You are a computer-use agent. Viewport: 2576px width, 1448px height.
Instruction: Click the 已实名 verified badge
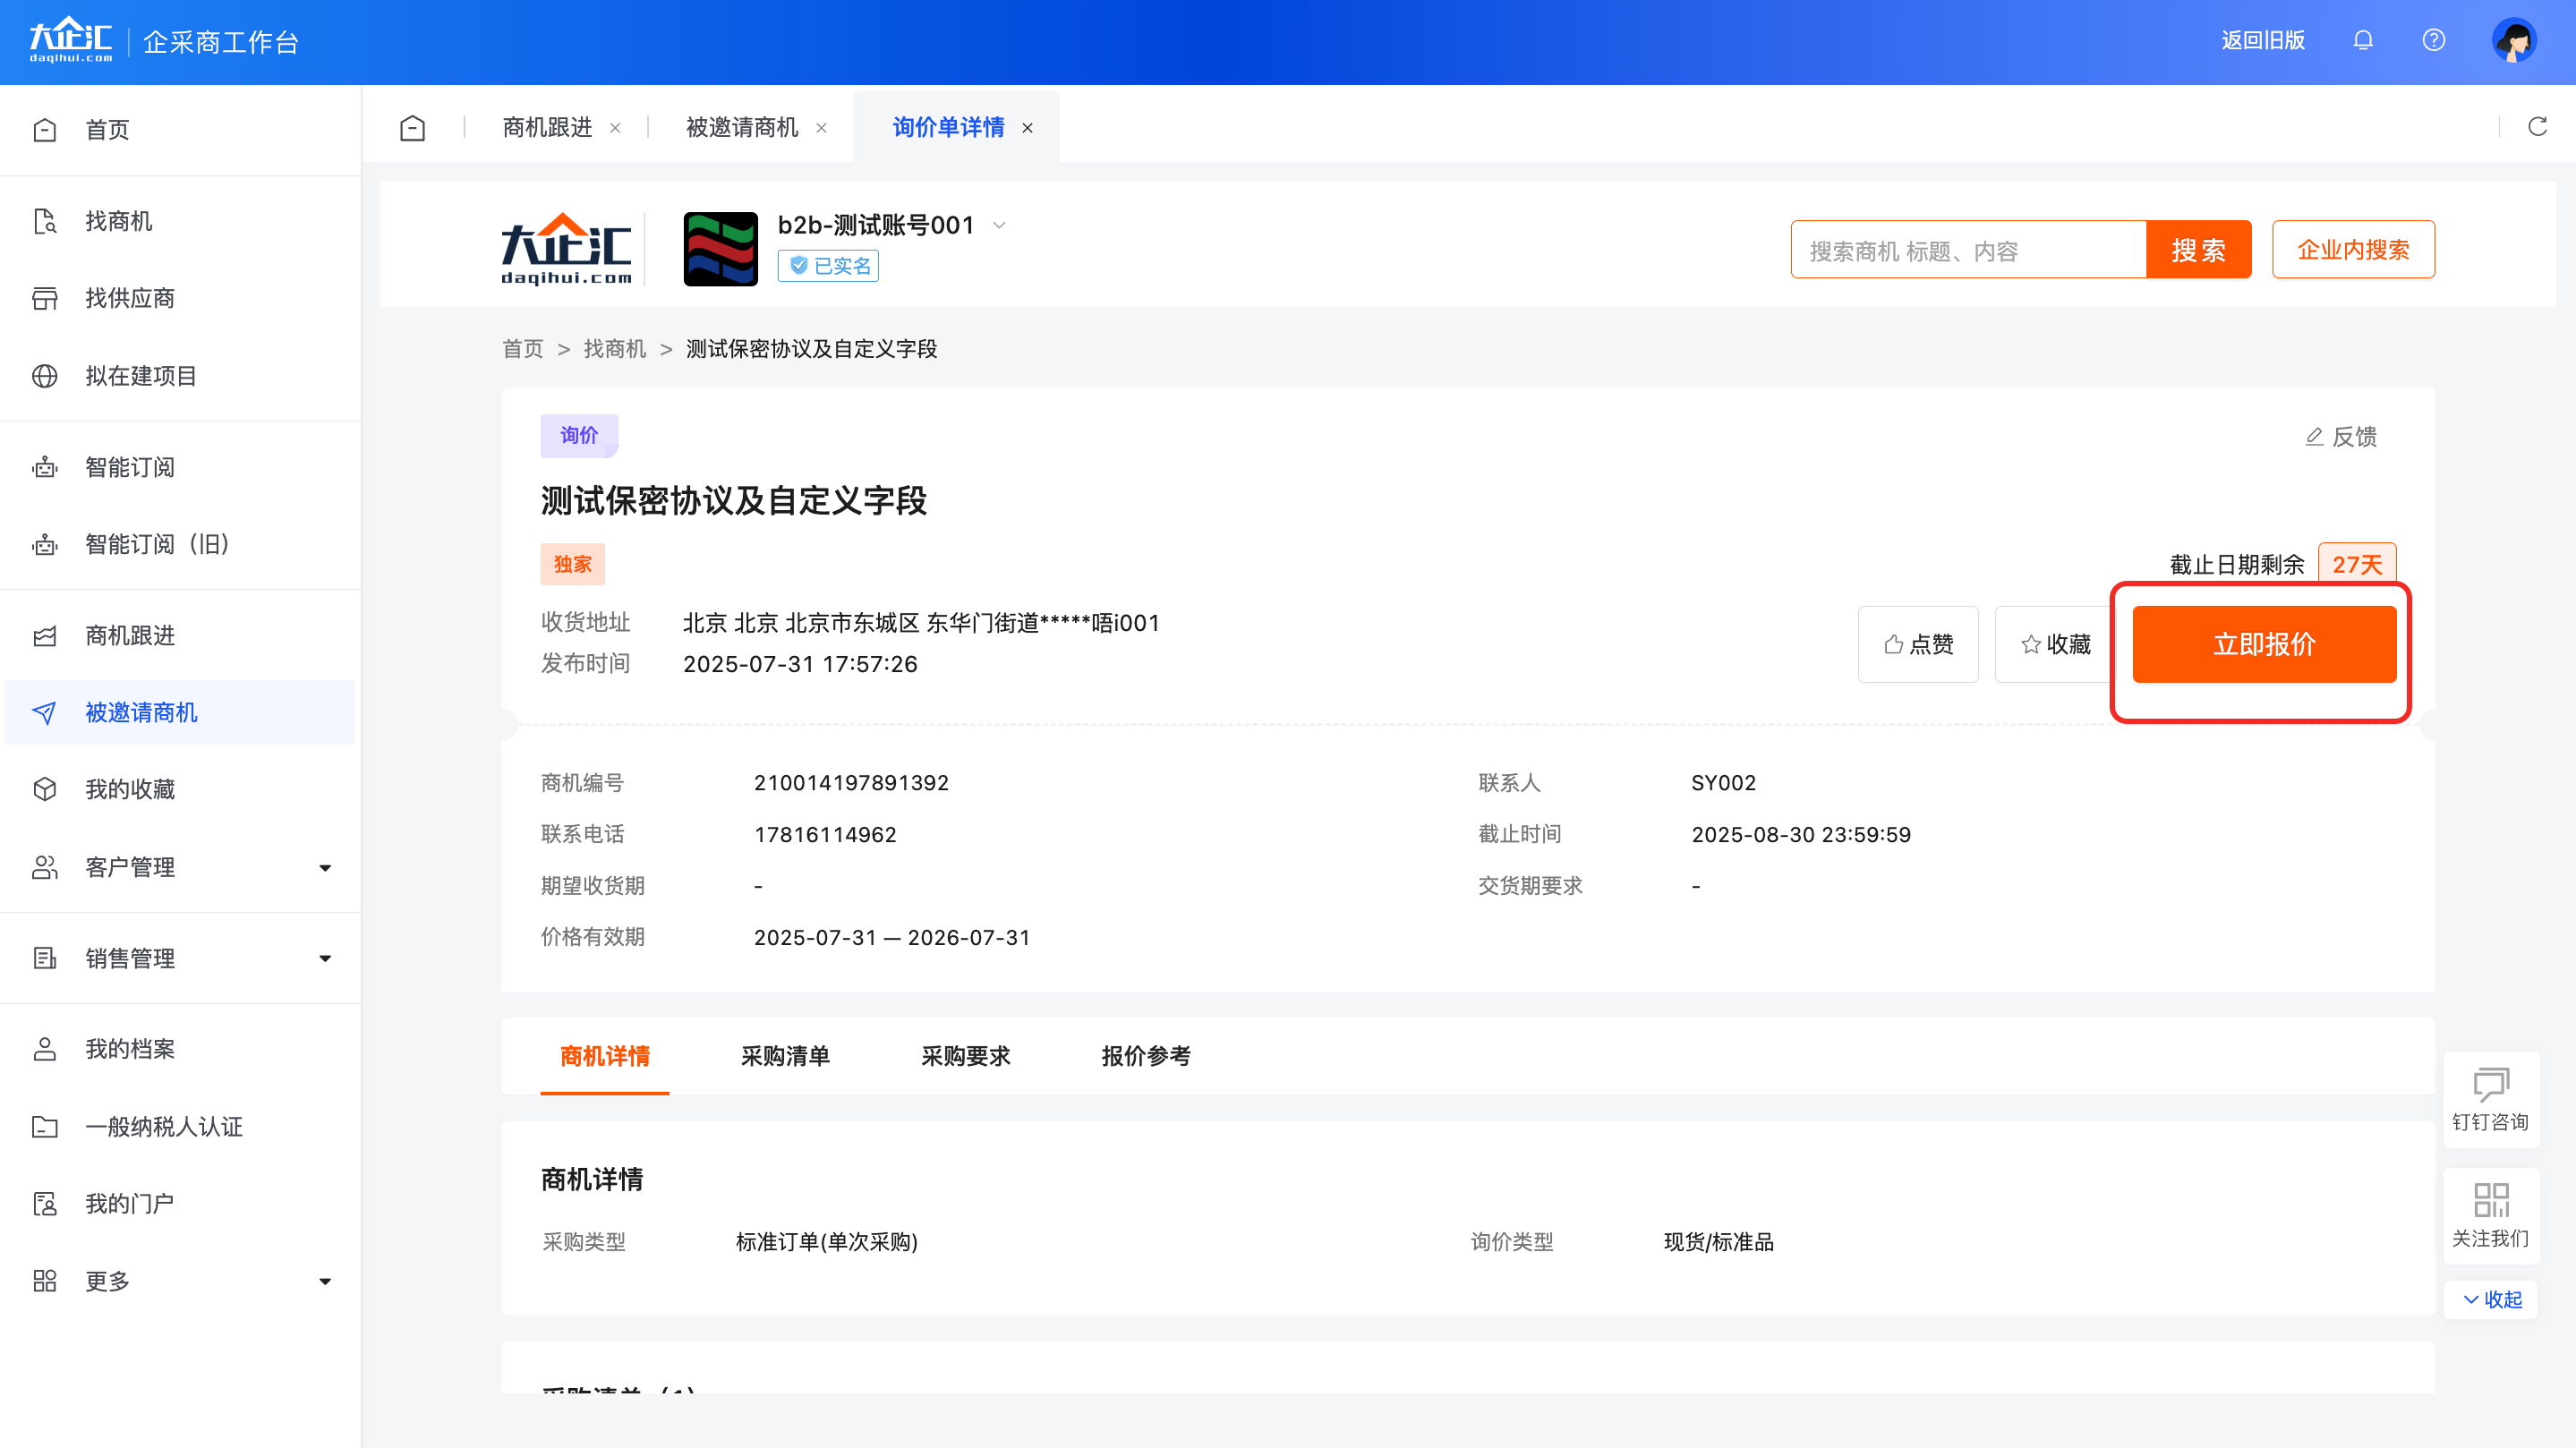828,266
